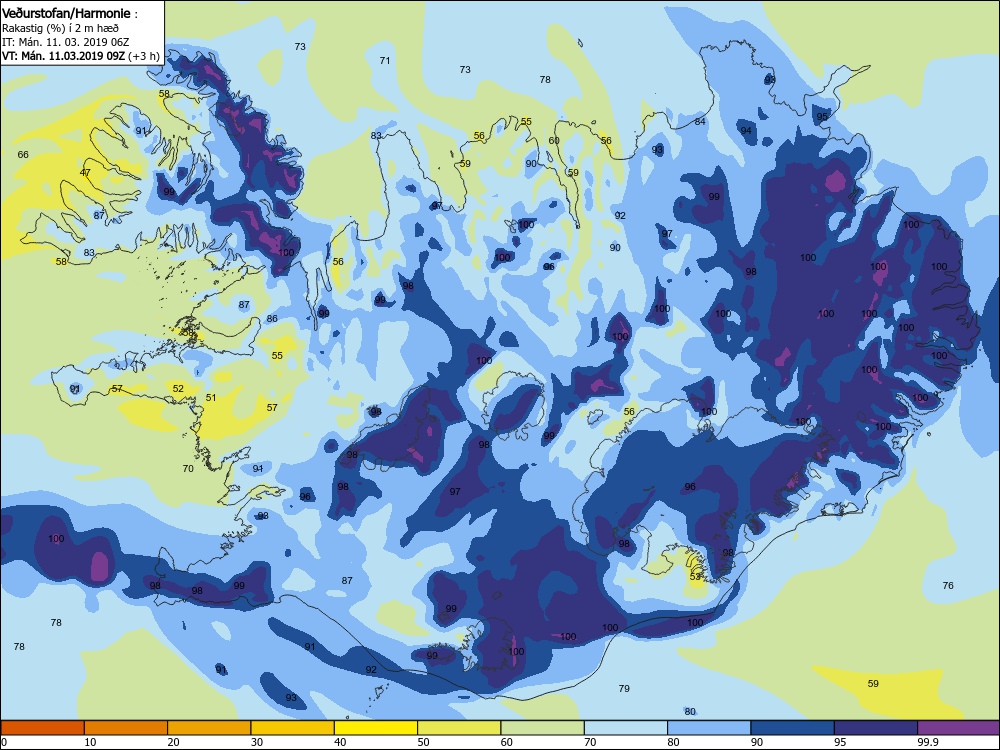Click the 99.9 label in the legend
Viewport: 1000px width, 750px height.
[927, 742]
